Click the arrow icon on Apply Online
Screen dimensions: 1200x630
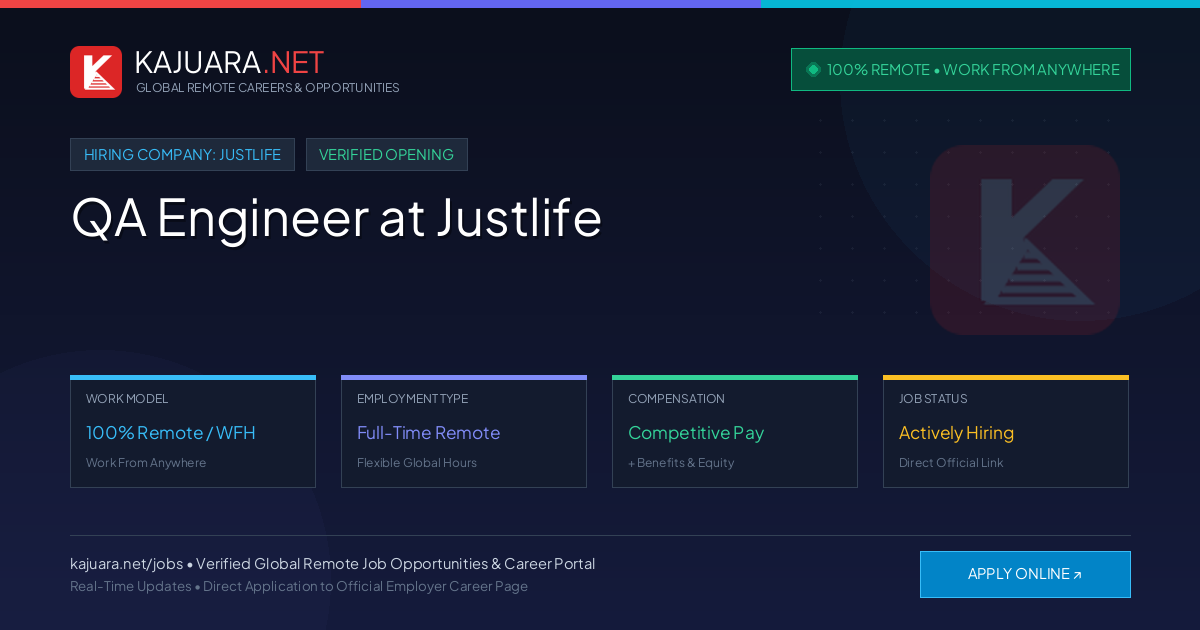pos(1077,575)
